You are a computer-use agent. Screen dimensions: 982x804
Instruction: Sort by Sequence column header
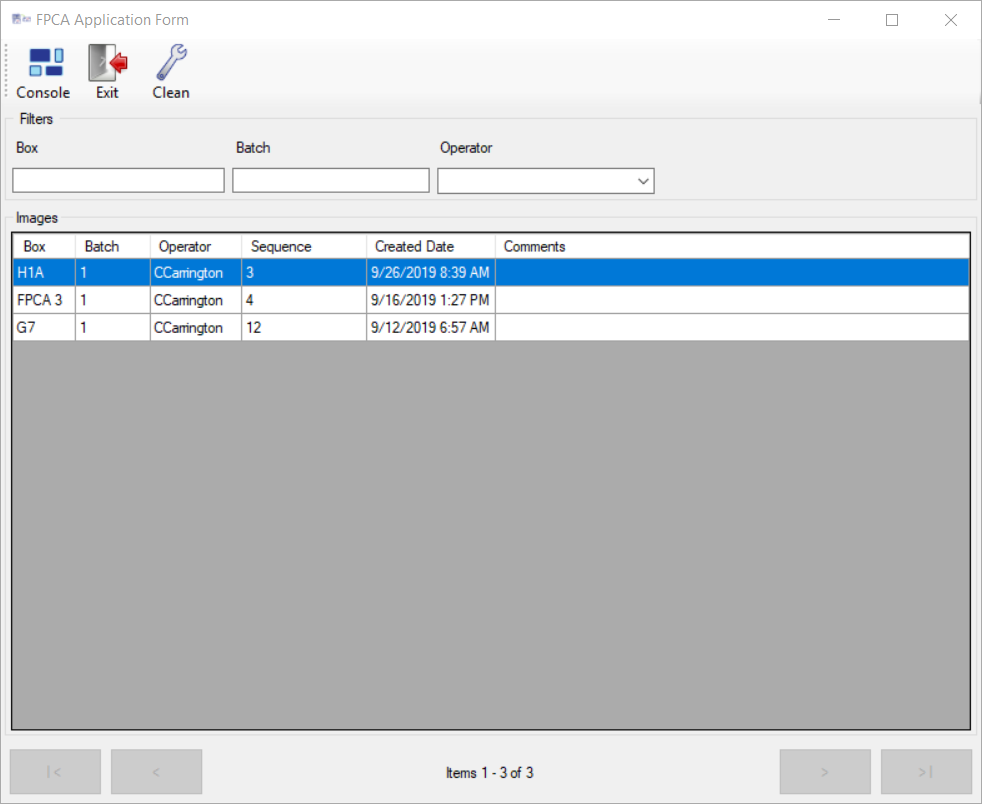tap(304, 246)
